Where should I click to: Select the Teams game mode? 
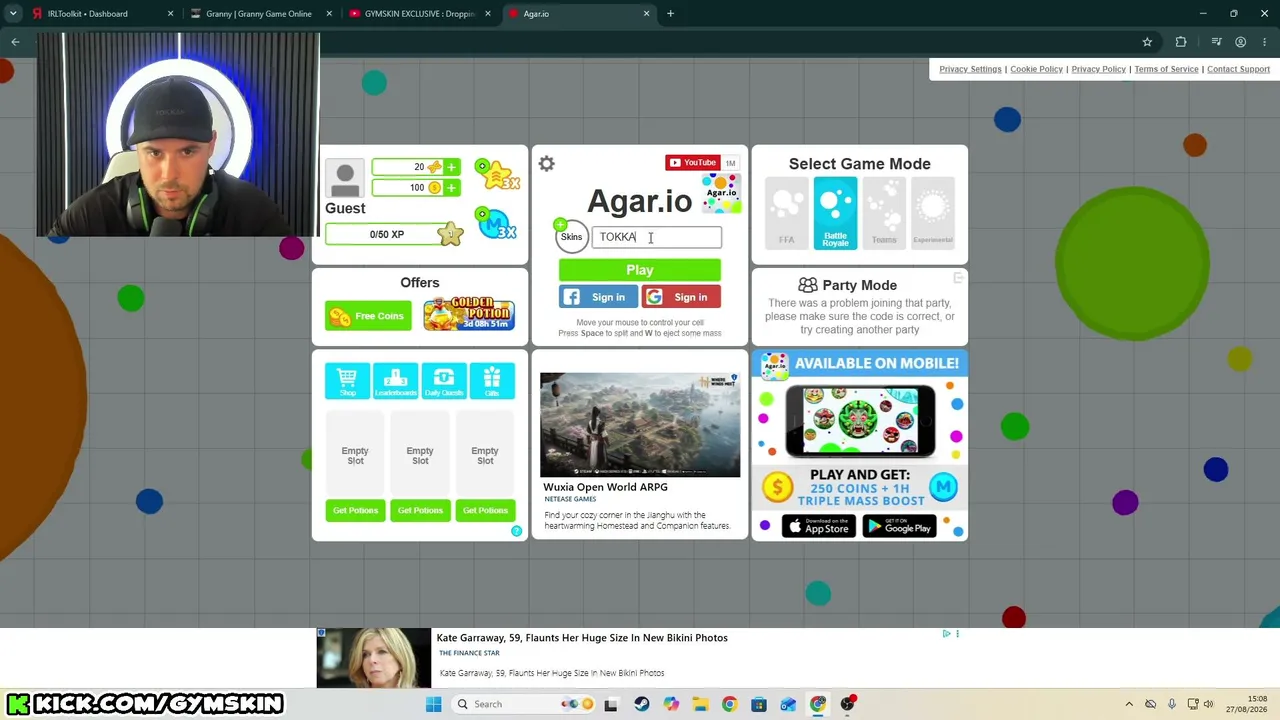pyautogui.click(x=884, y=213)
